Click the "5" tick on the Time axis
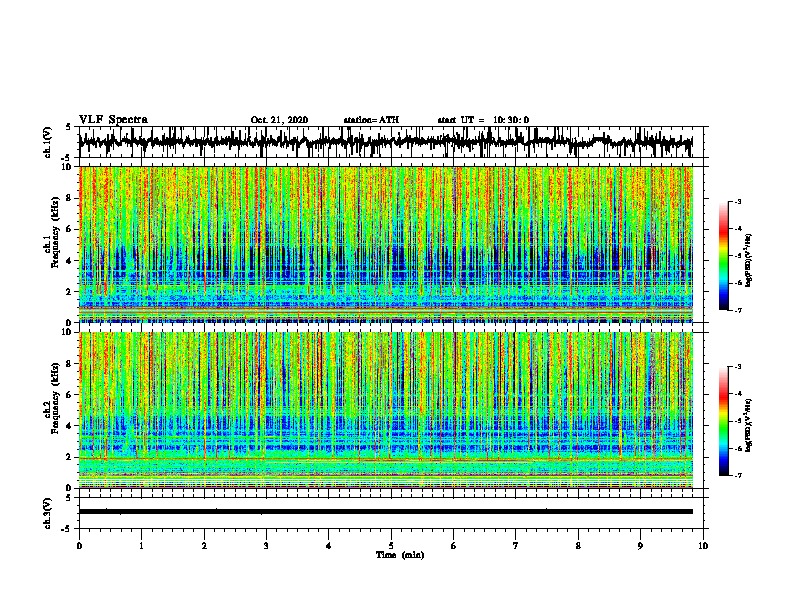 coord(391,546)
